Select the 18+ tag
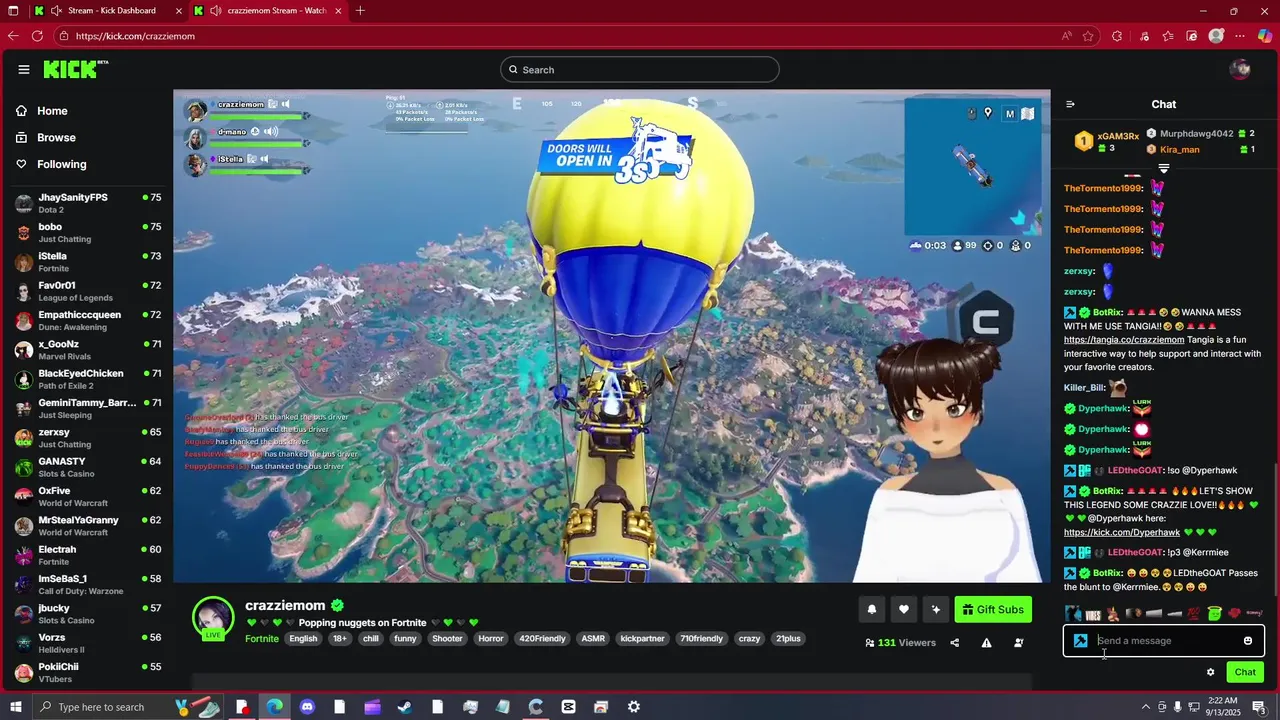The image size is (1280, 720). click(x=339, y=639)
